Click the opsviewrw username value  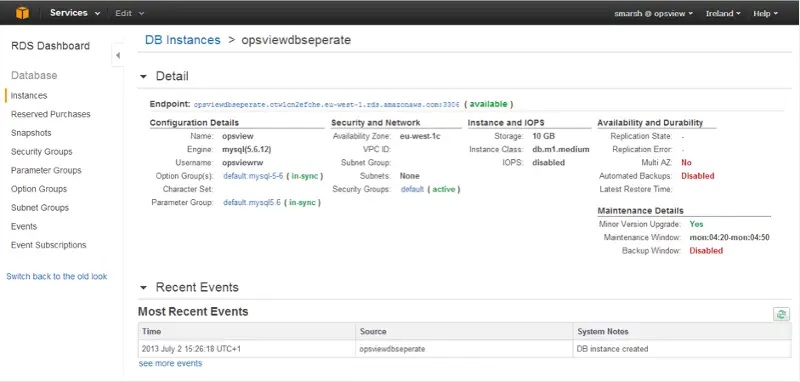pyautogui.click(x=242, y=163)
